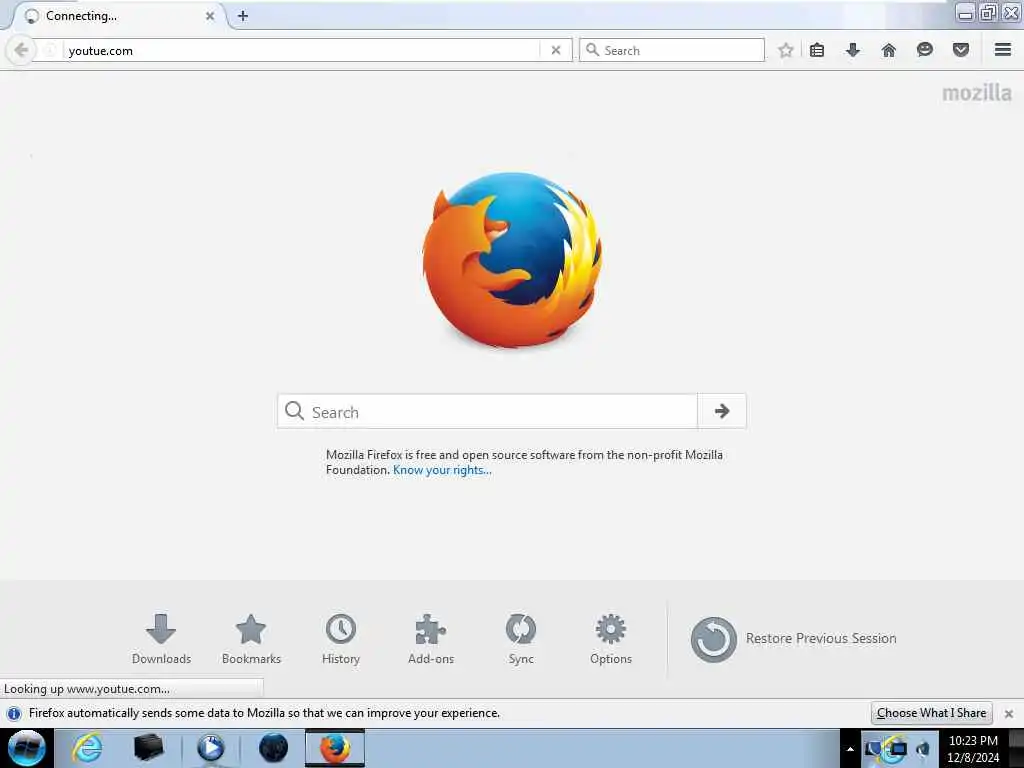Click the Choose What I Share button
This screenshot has width=1024, height=768.
[x=931, y=713]
